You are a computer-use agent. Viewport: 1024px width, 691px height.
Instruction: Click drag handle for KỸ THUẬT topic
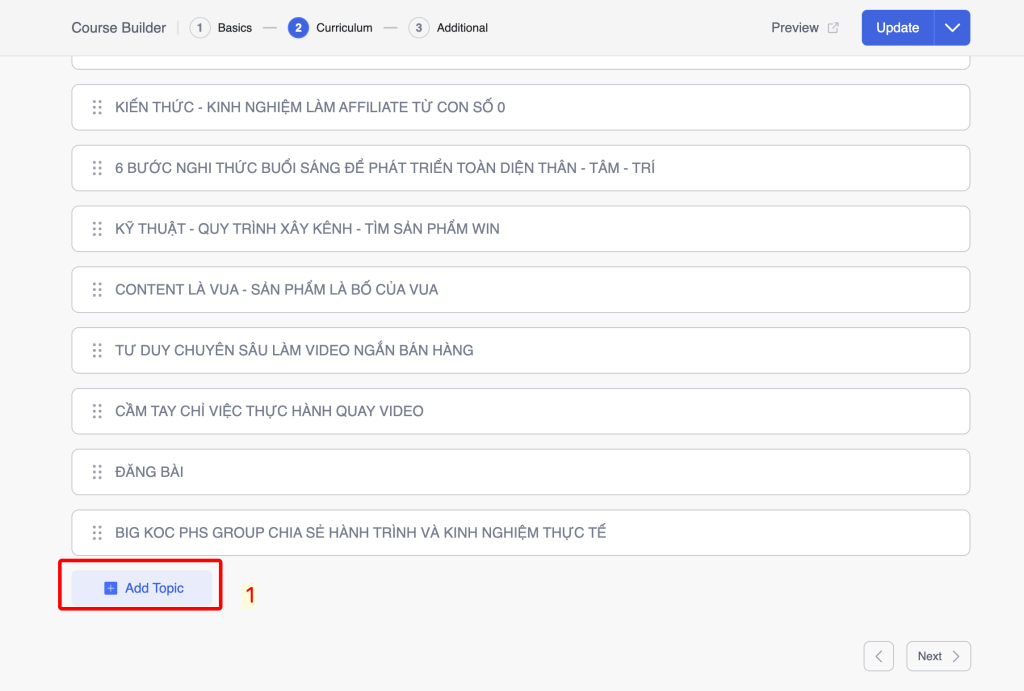tap(97, 229)
